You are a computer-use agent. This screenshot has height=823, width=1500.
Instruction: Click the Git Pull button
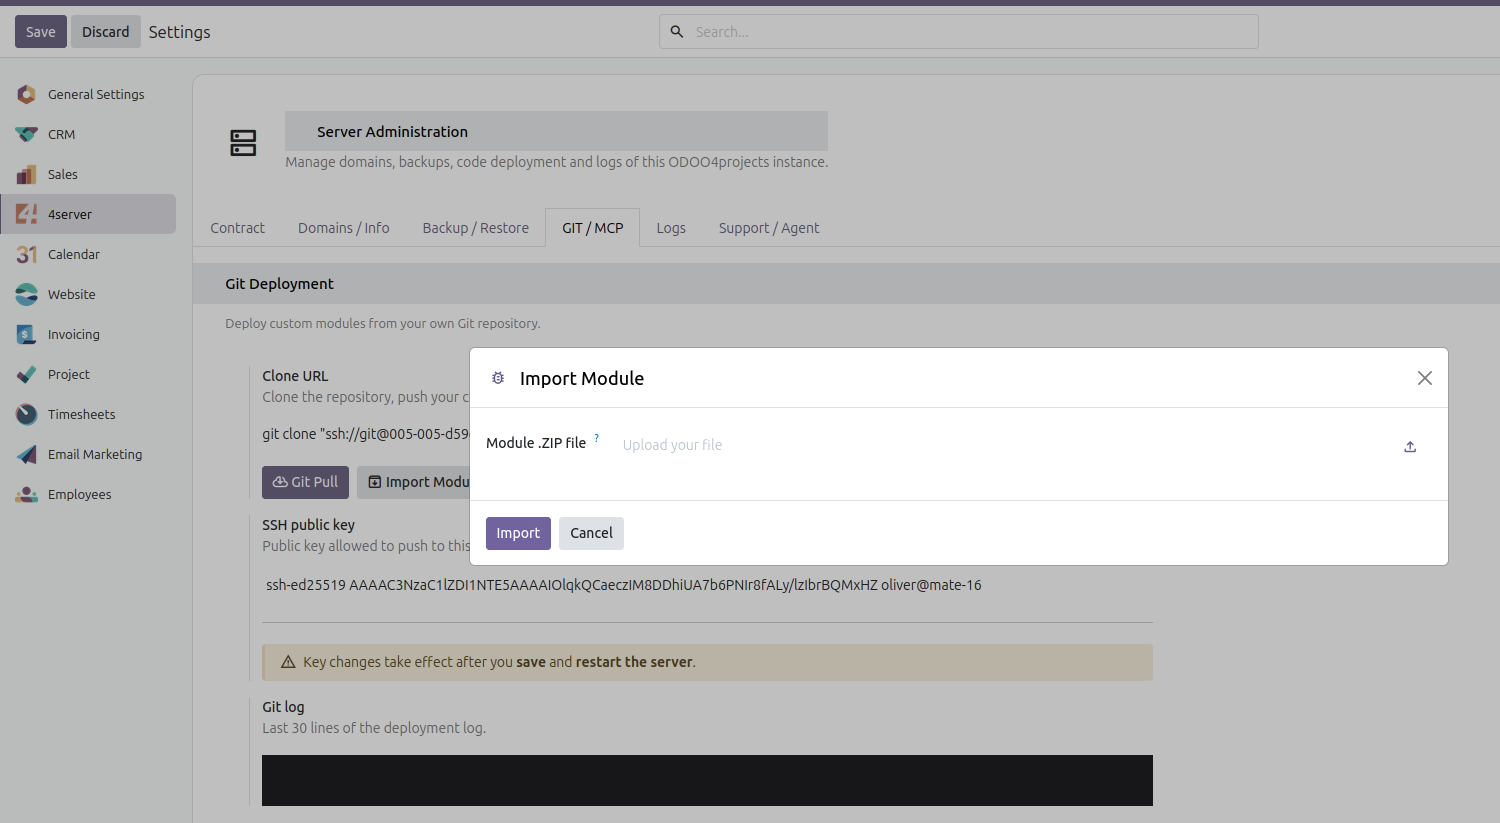coord(306,482)
